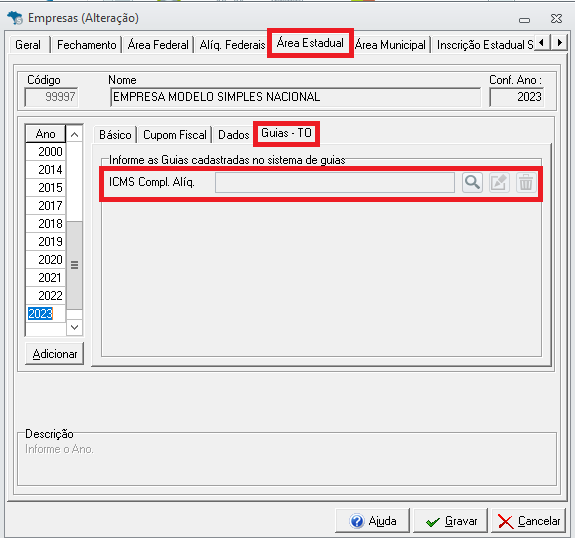Open the Área Estadual tab

(310, 43)
